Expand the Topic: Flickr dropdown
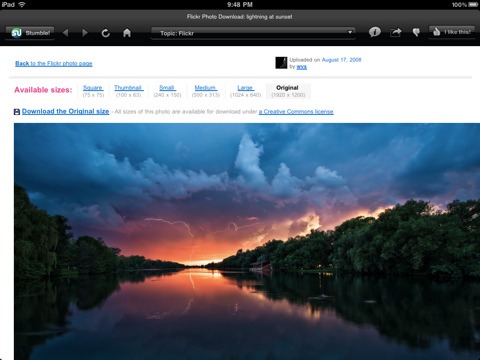Image resolution: width=480 pixels, height=360 pixels. [253, 33]
